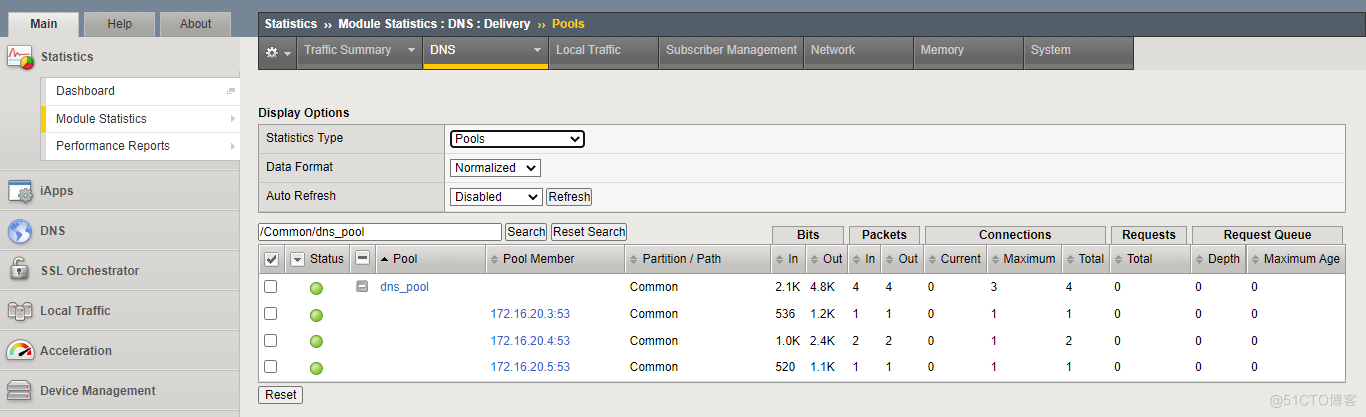Click the Device Management server icon
Screen dimensions: 1366x417
coord(20,391)
